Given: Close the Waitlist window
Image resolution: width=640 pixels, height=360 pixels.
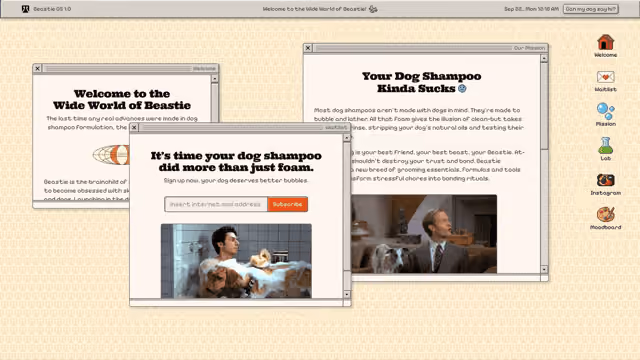Looking at the screenshot, I should tap(134, 128).
